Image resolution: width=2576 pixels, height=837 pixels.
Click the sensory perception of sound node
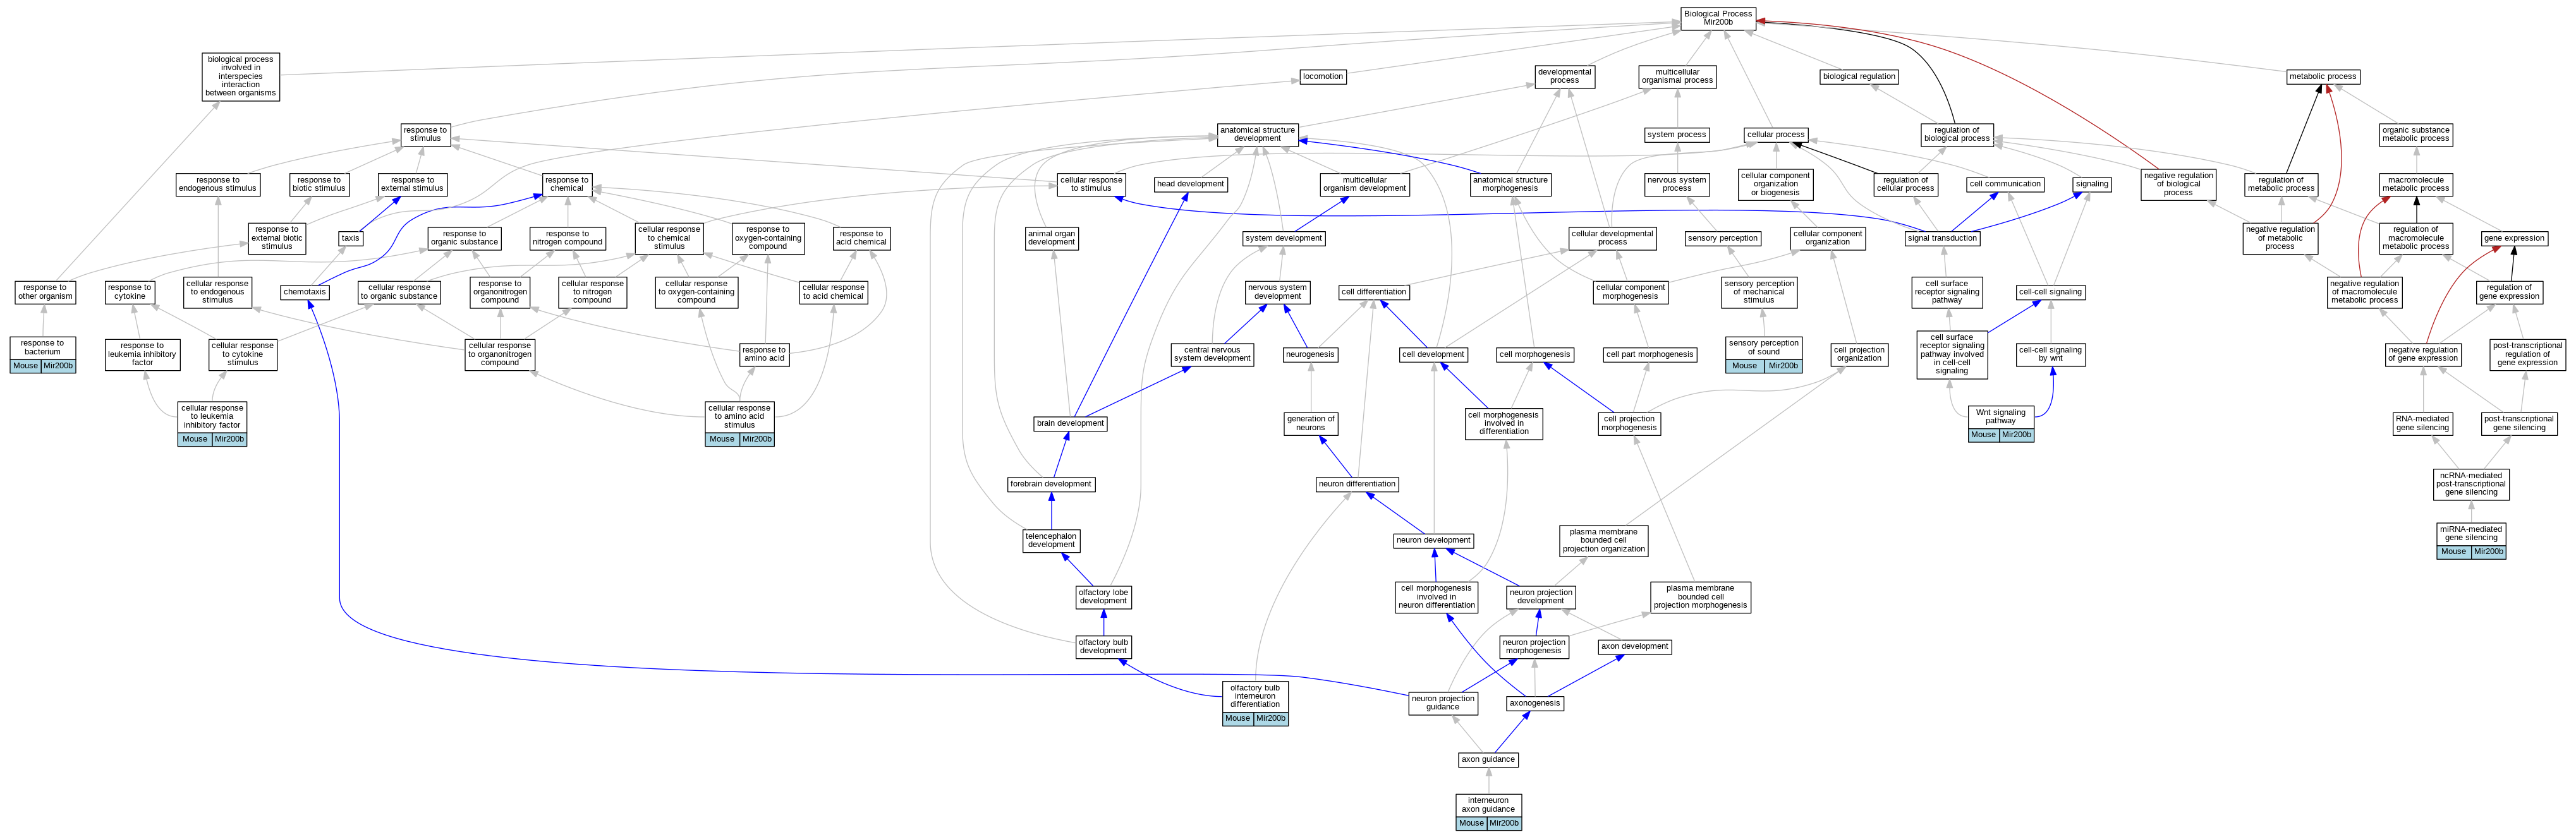(1763, 347)
